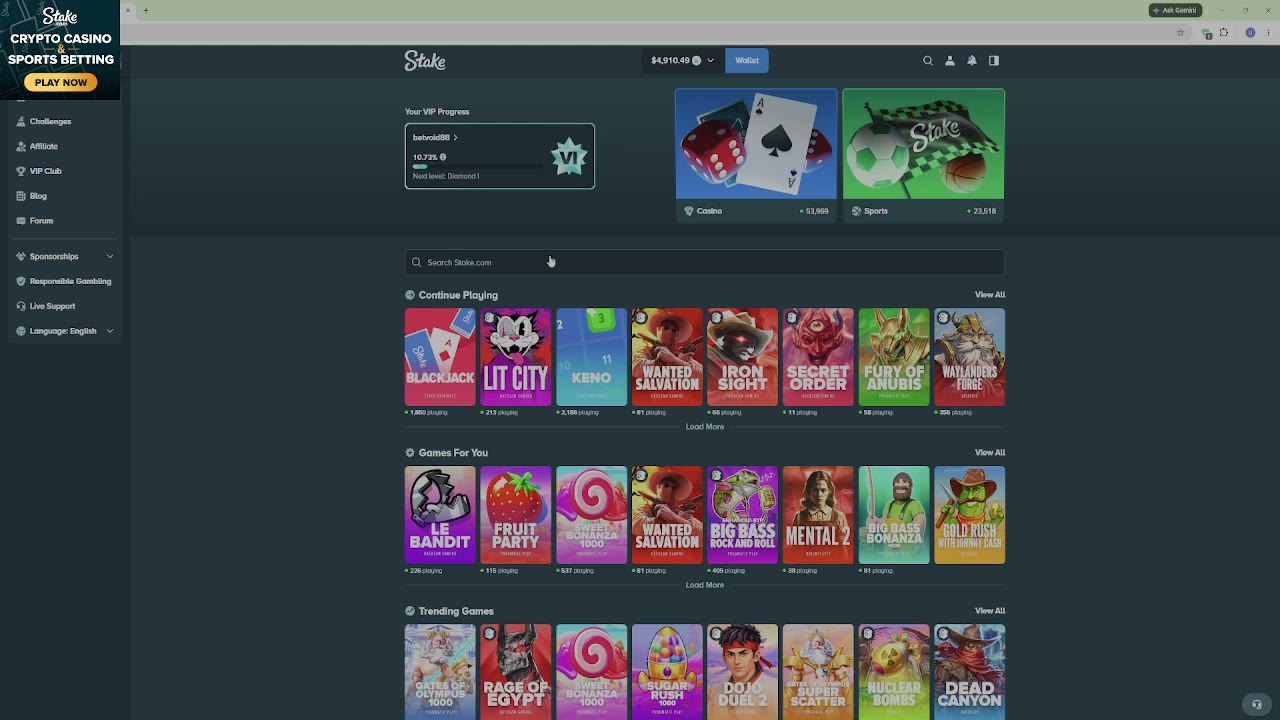Click the Continue Playing section heading
The height and width of the screenshot is (720, 1280).
click(x=458, y=295)
